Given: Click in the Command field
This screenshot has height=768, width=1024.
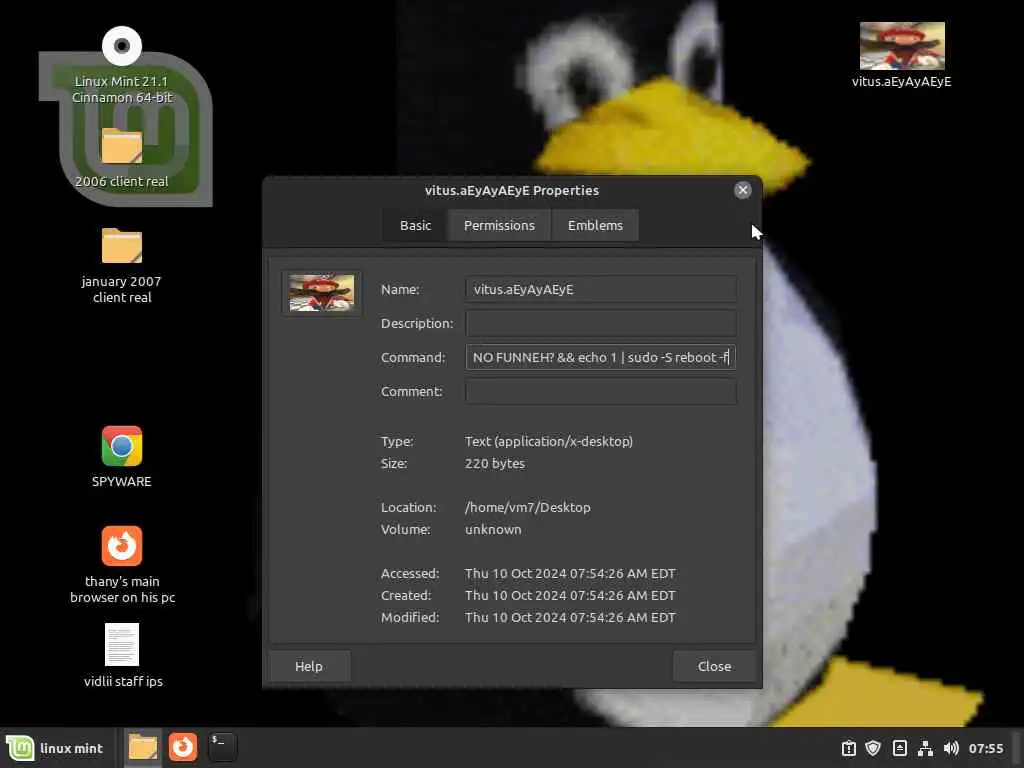Looking at the screenshot, I should [600, 357].
